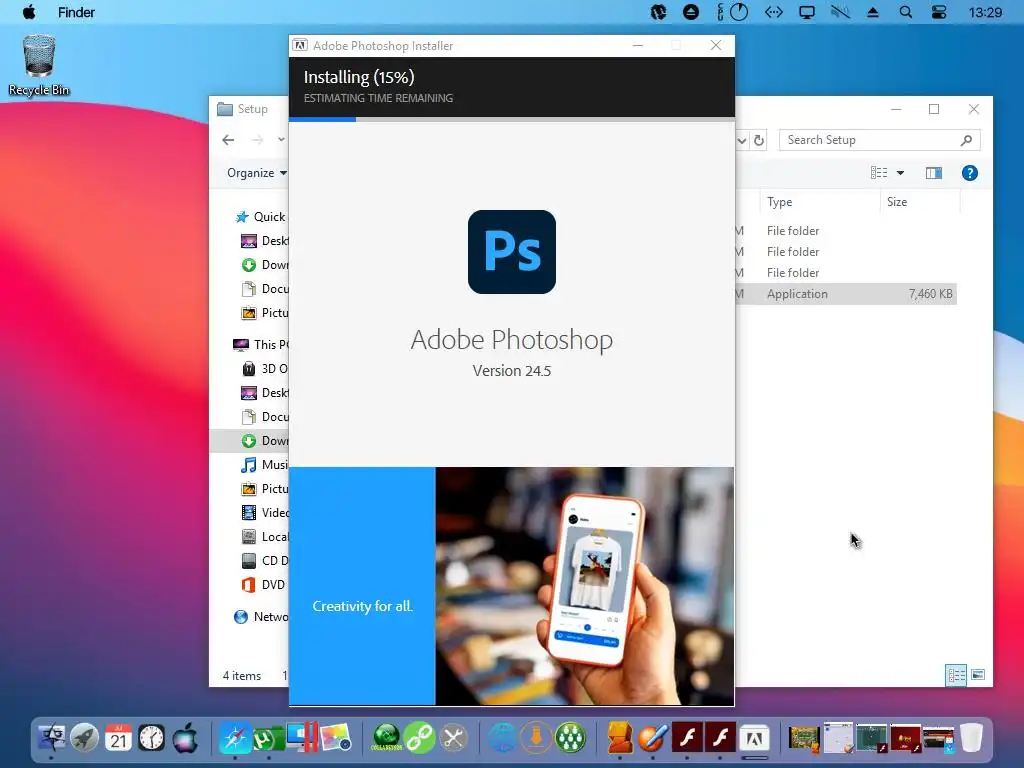Click the phone photo banner in the installer
Viewport: 1024px width, 768px height.
584,586
